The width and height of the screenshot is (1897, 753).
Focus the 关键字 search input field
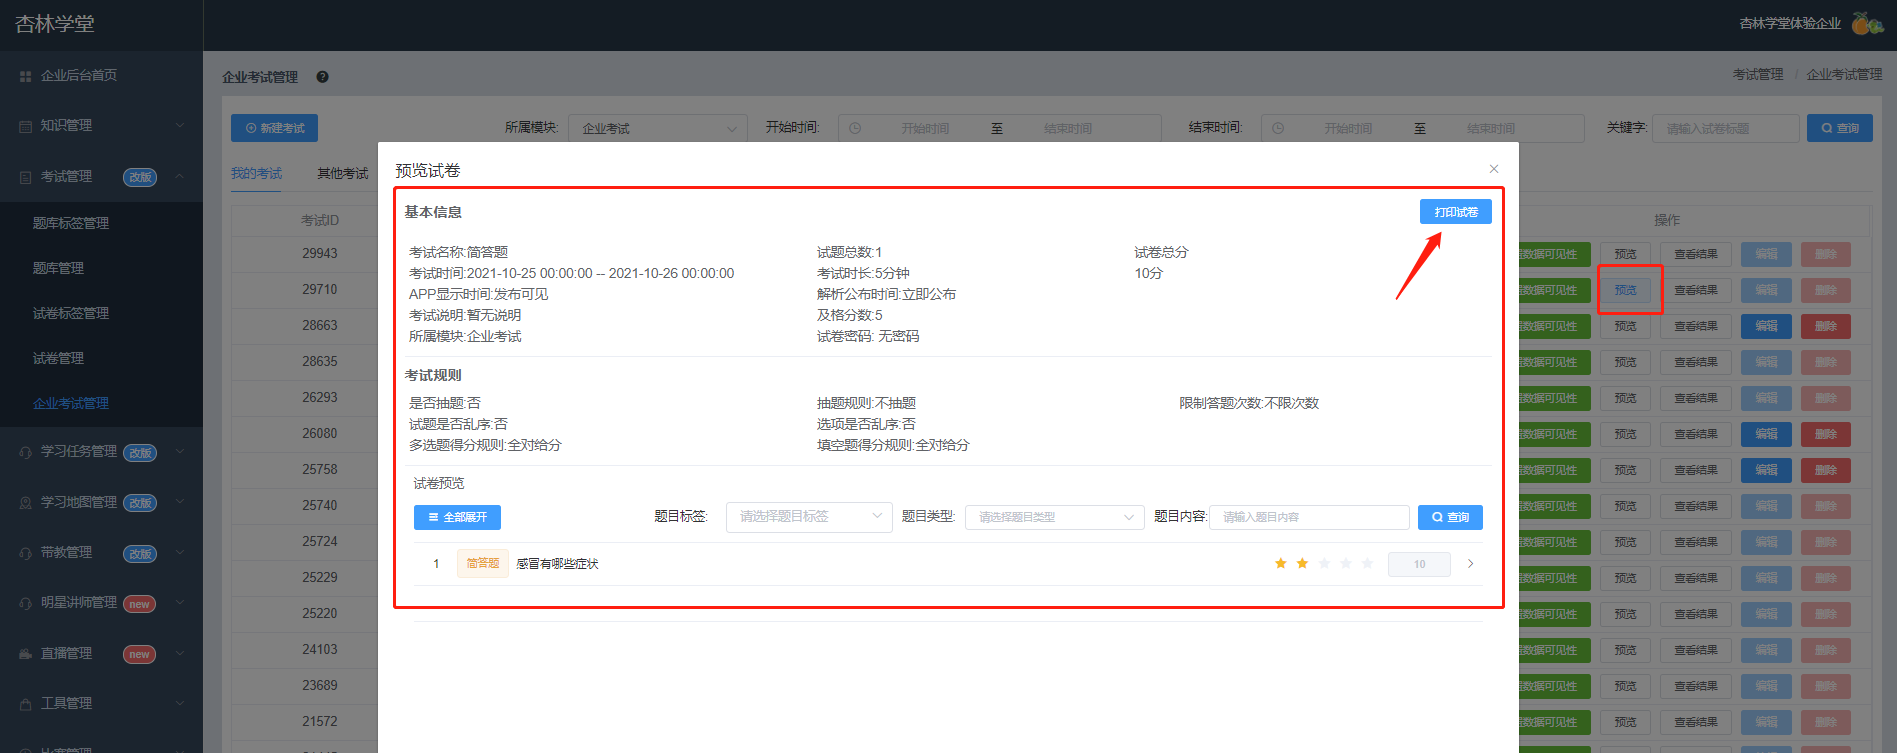click(1726, 128)
